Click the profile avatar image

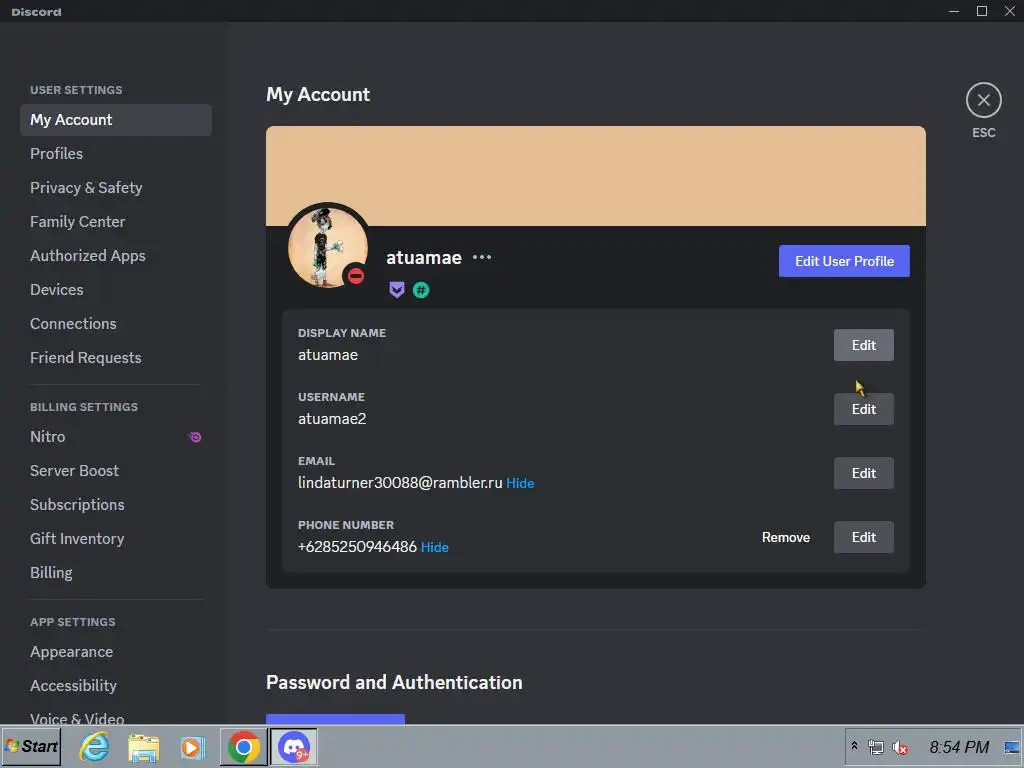point(328,247)
